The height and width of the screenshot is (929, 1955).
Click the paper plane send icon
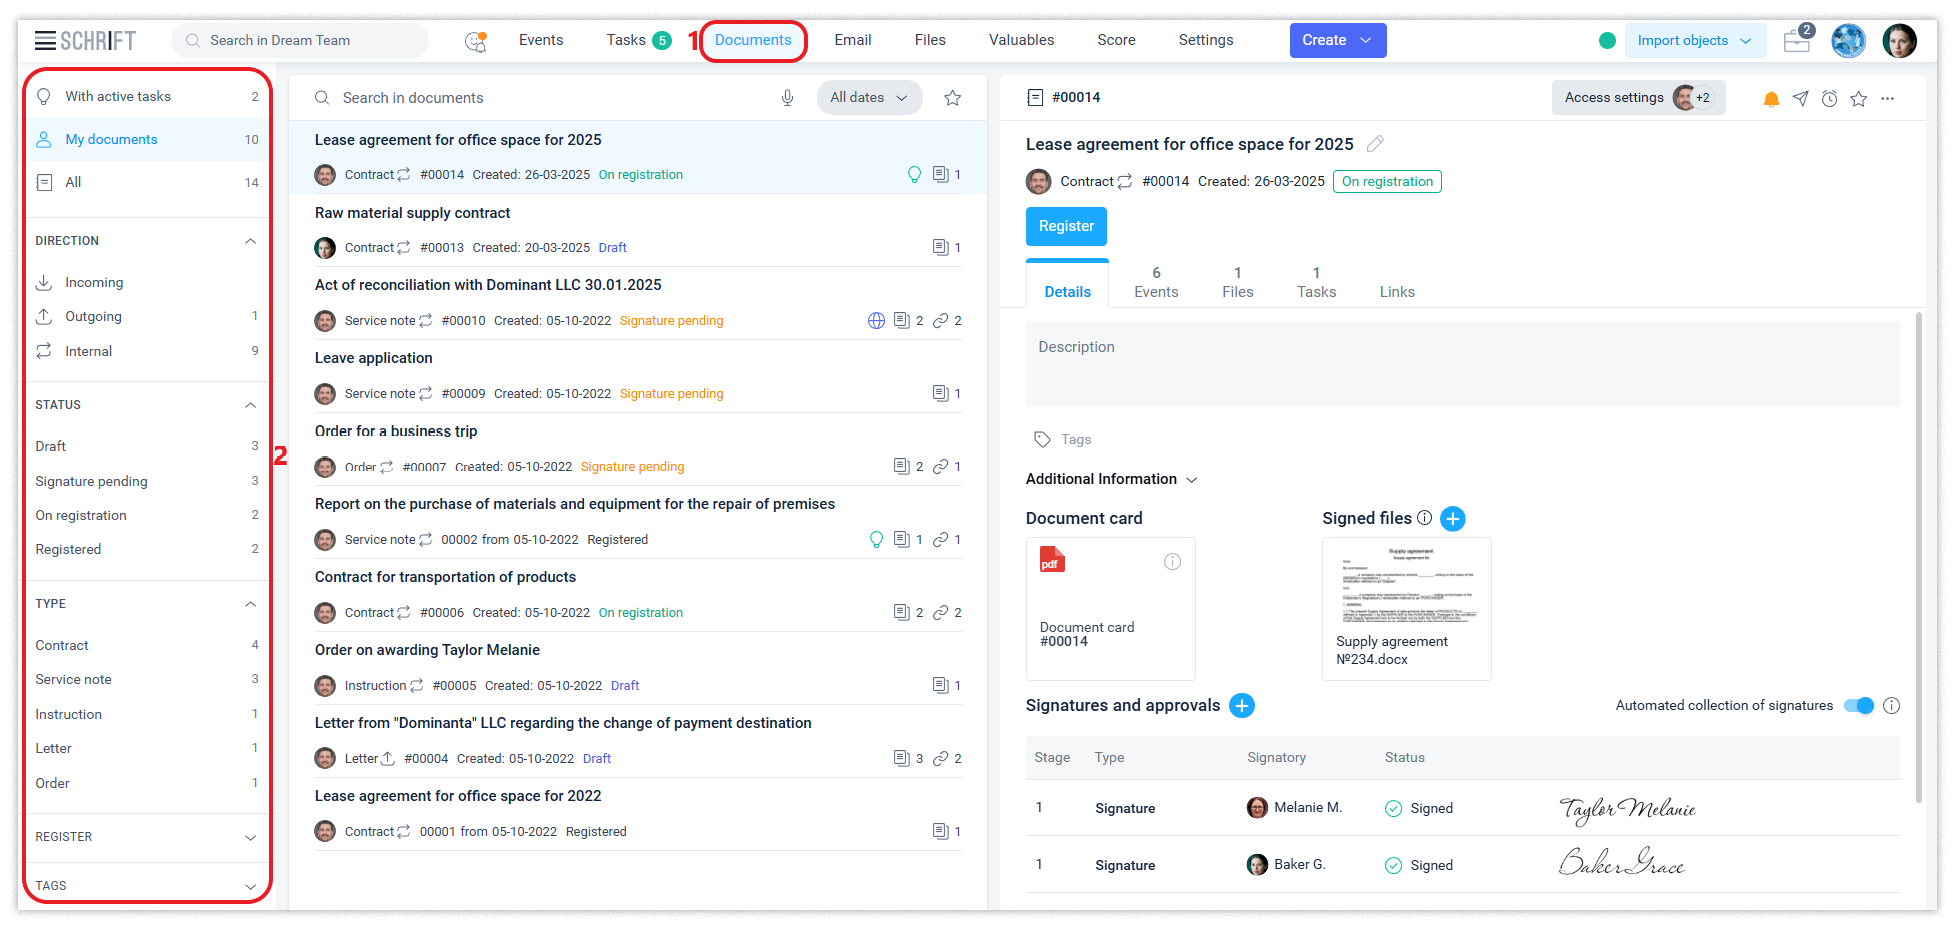[1800, 99]
